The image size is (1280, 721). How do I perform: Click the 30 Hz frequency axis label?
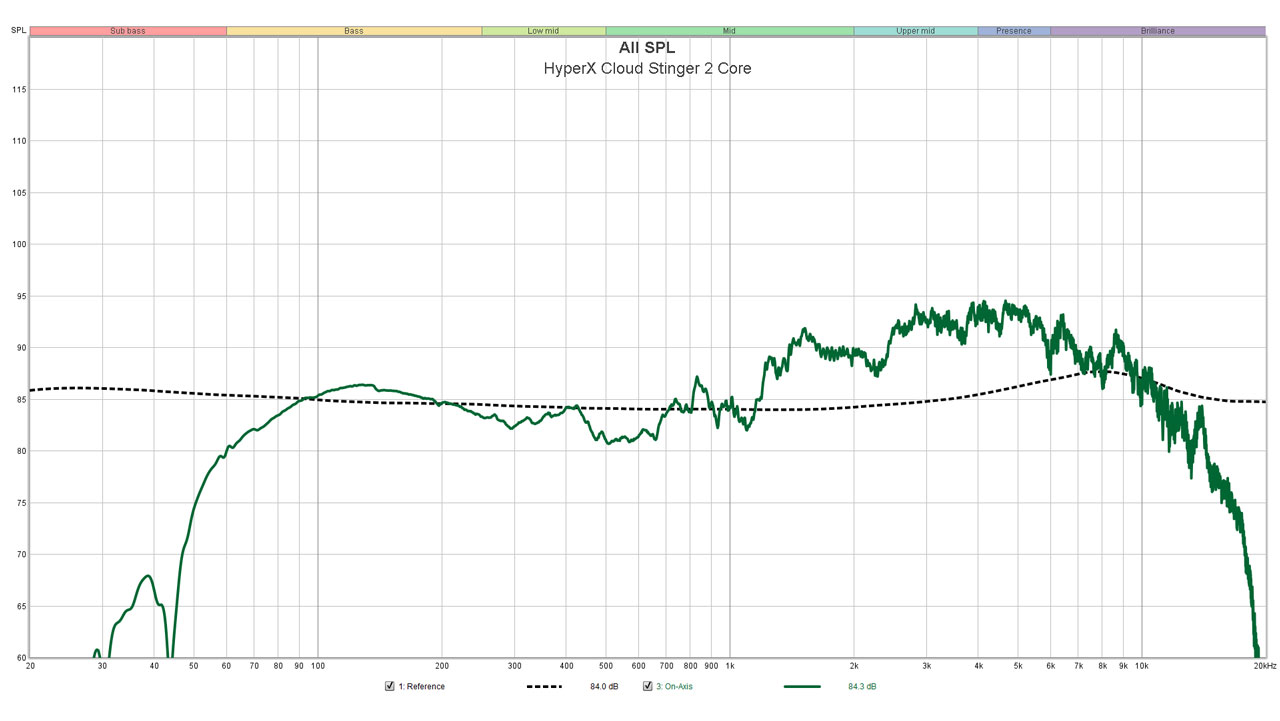102,666
